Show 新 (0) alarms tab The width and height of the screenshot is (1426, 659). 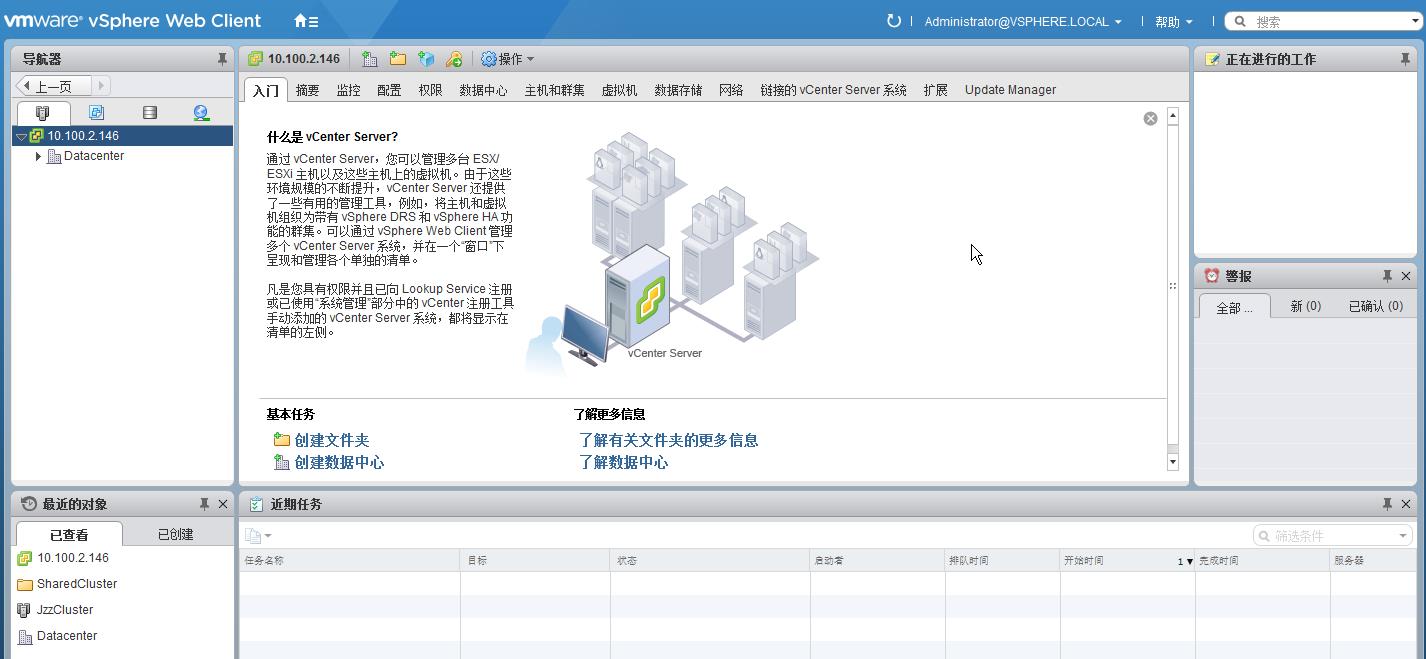(x=1305, y=306)
